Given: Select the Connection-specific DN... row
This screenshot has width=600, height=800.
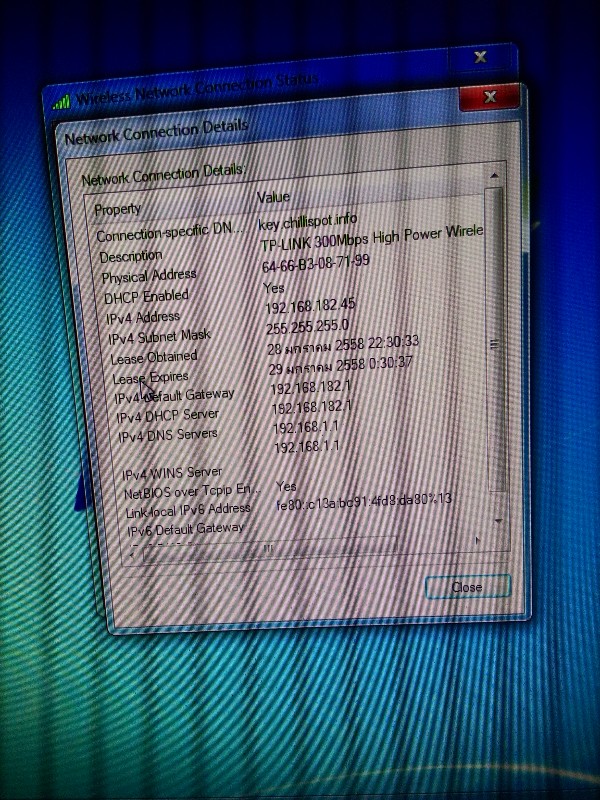Looking at the screenshot, I should click(170, 233).
